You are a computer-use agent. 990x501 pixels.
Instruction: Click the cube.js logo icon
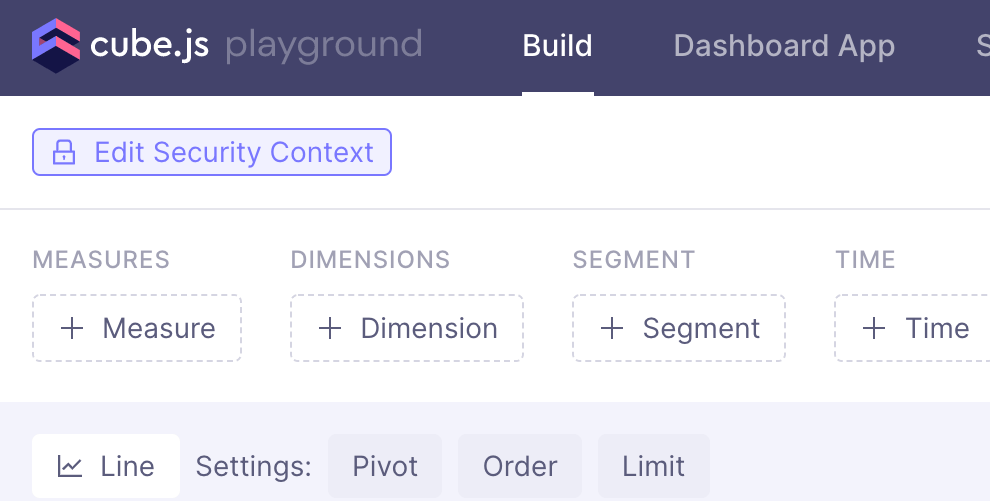pos(55,46)
